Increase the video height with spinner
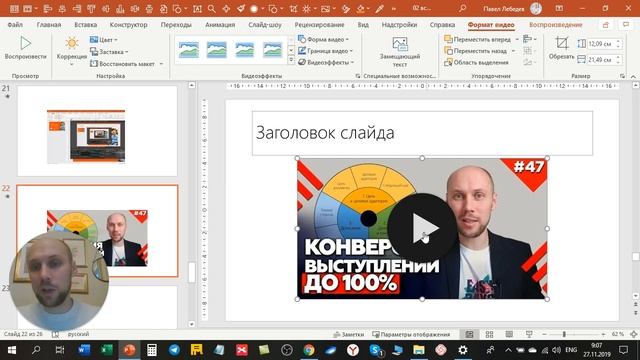The height and width of the screenshot is (360, 640). pos(618,41)
